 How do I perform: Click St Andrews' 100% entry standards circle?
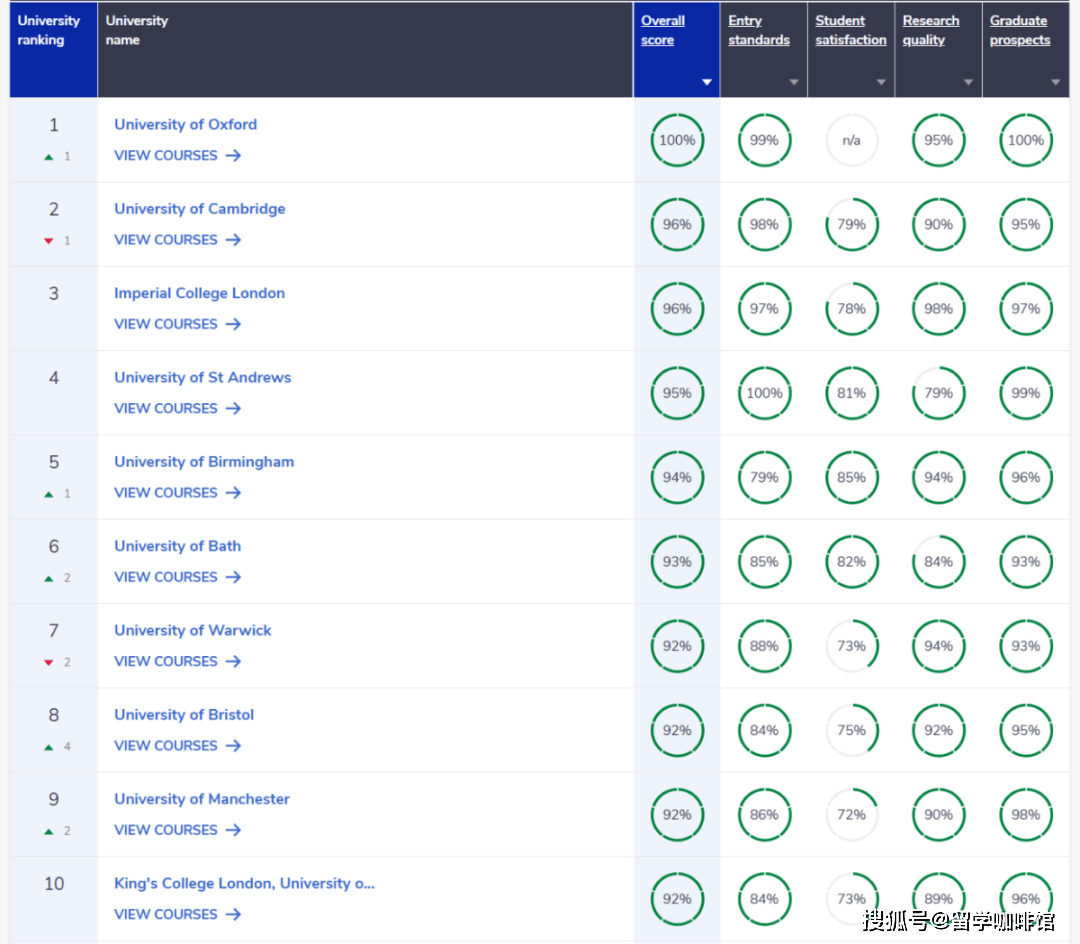pyautogui.click(x=765, y=393)
